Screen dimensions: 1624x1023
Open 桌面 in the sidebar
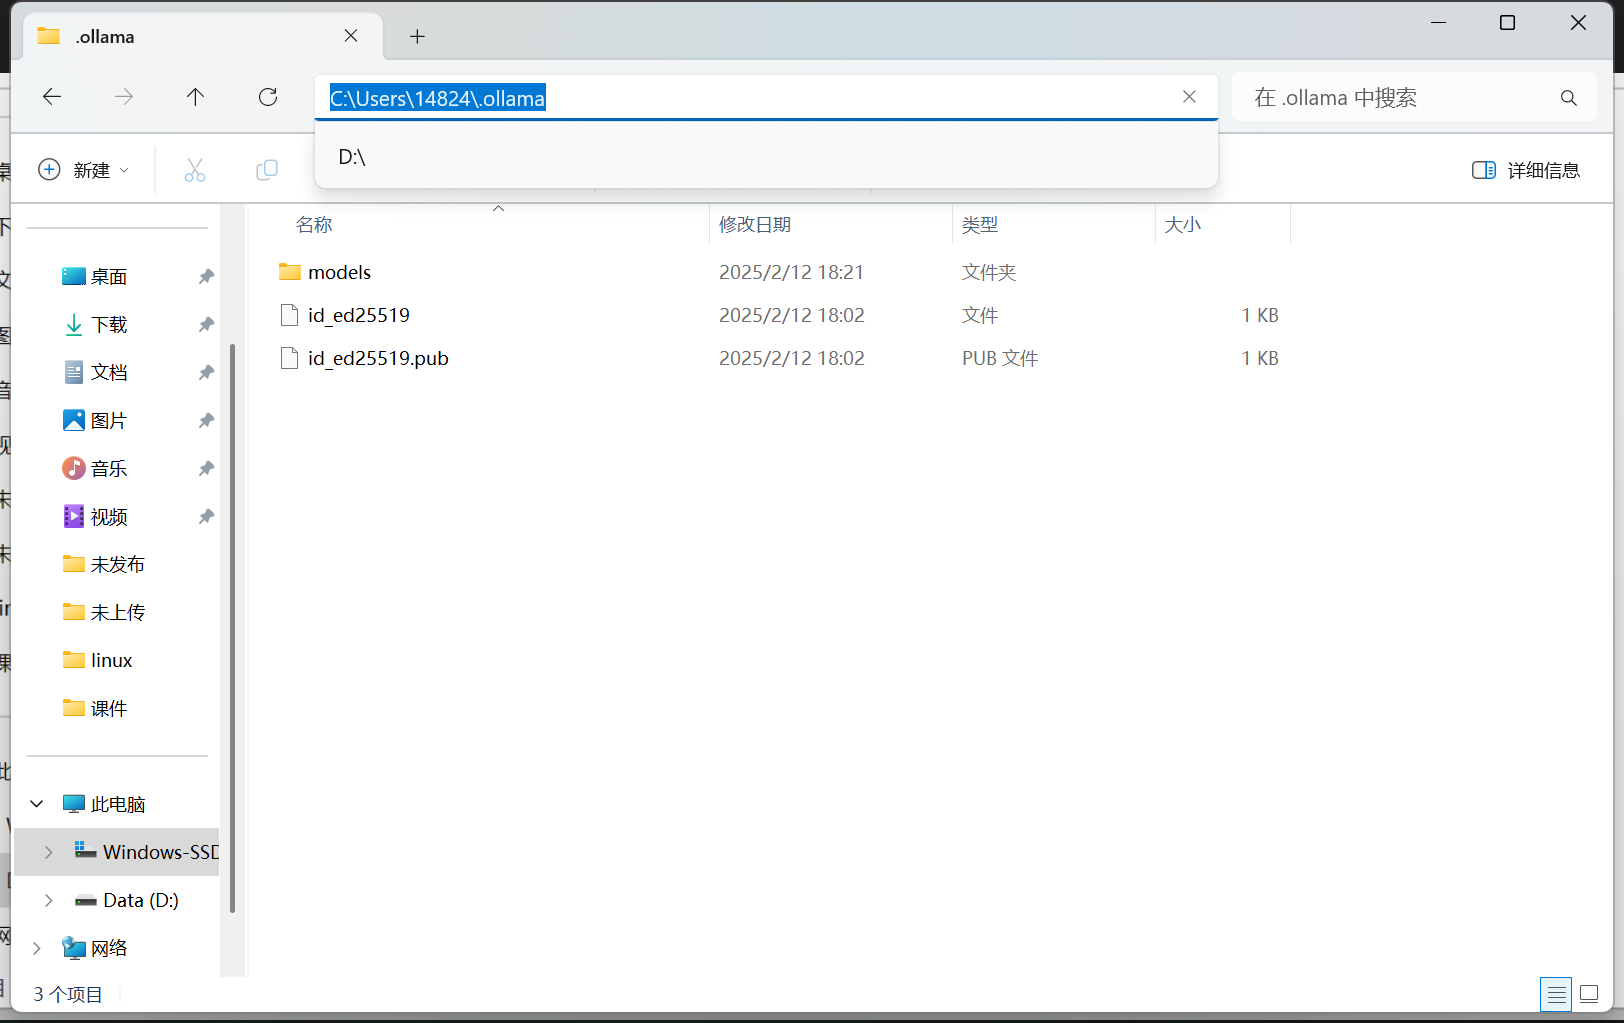[x=109, y=277]
